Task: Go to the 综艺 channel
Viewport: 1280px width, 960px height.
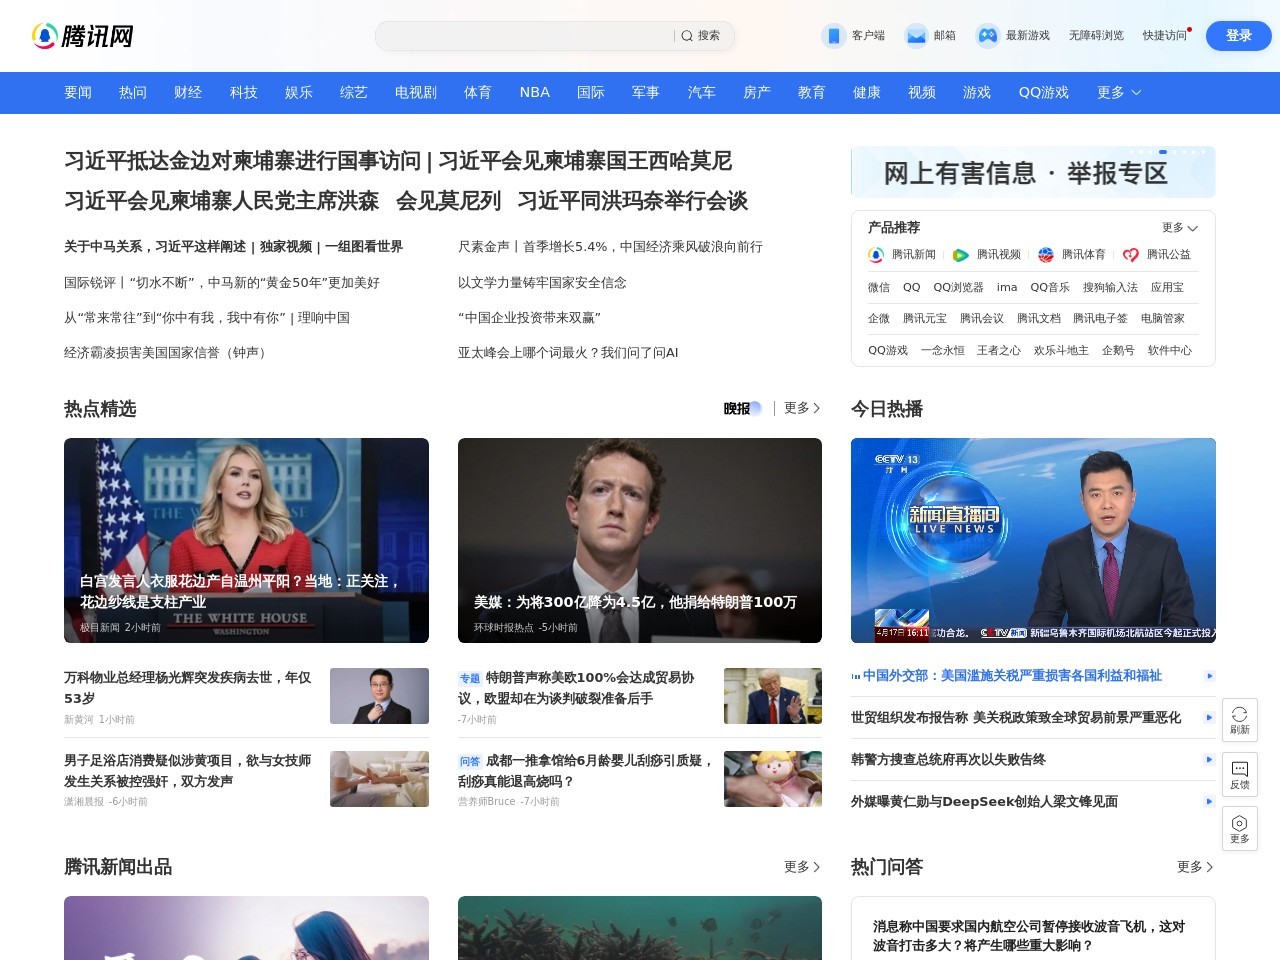Action: pos(354,92)
